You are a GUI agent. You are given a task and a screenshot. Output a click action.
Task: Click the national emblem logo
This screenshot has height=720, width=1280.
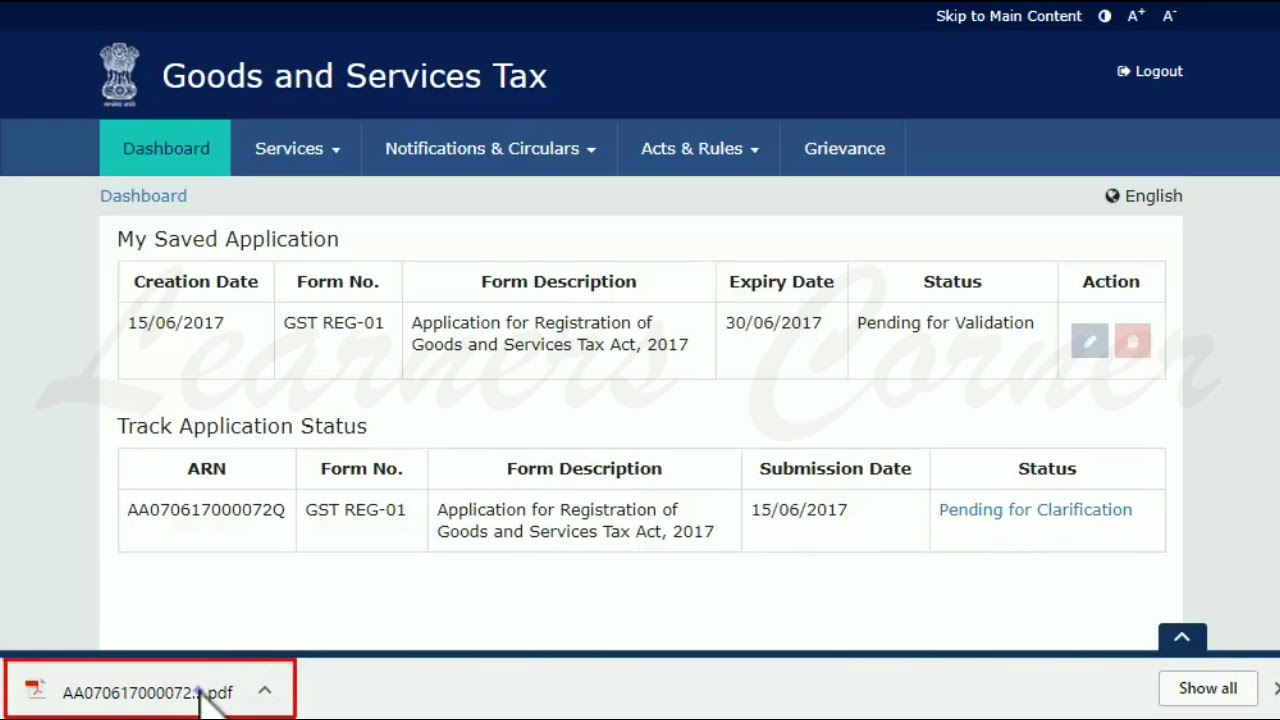[x=120, y=75]
